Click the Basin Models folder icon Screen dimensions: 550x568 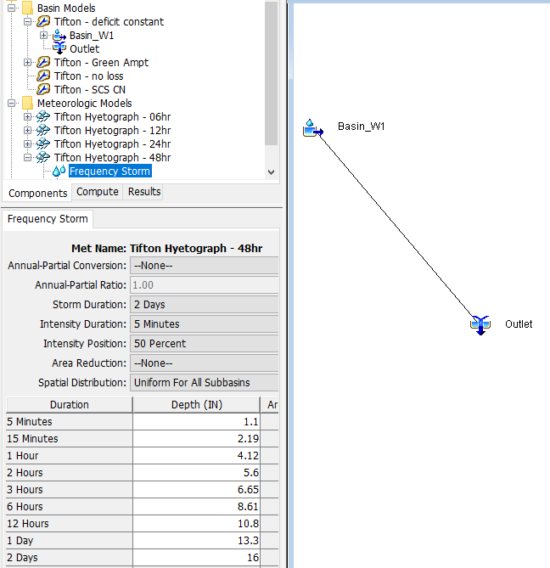click(28, 8)
